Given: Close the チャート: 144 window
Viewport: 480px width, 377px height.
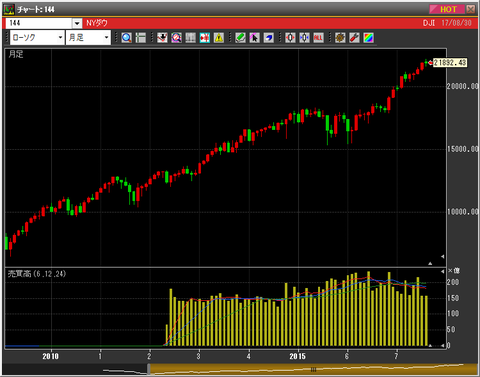Looking at the screenshot, I should (x=471, y=9).
